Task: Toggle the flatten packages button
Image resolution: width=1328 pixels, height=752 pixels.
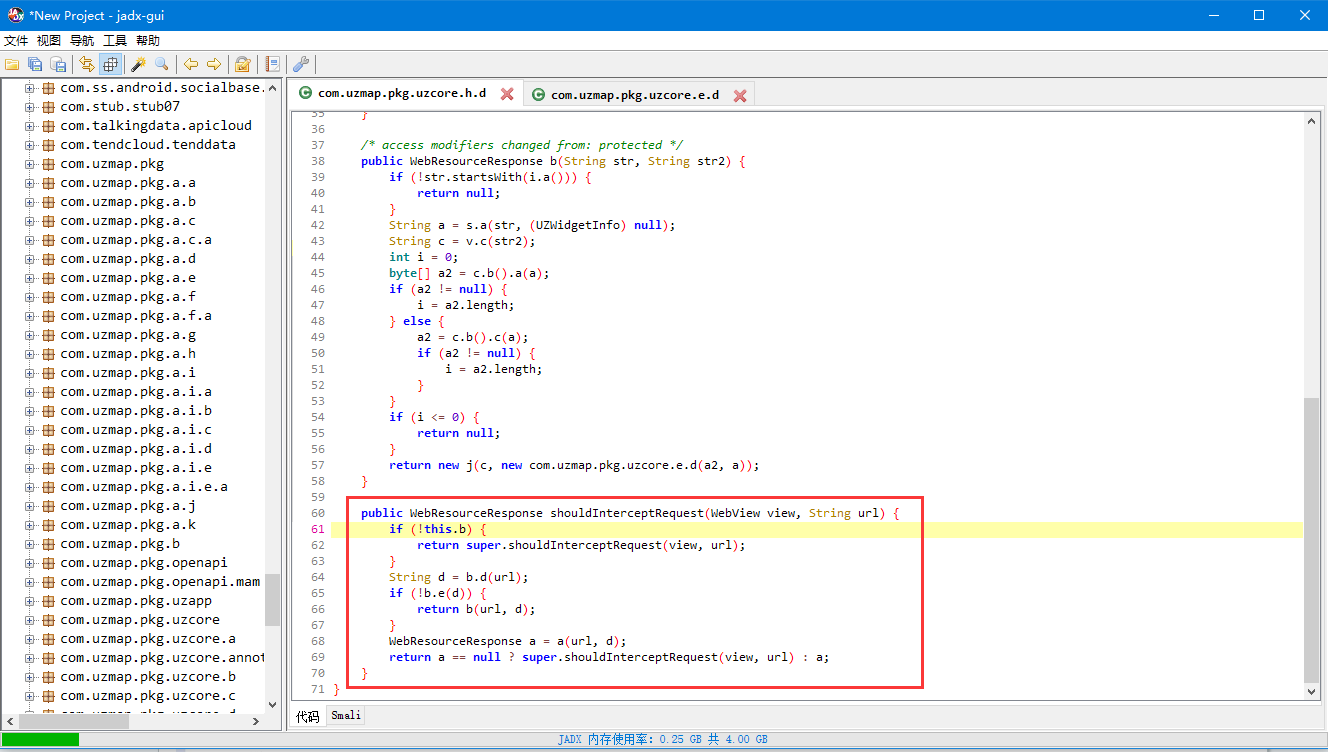Action: pyautogui.click(x=110, y=65)
